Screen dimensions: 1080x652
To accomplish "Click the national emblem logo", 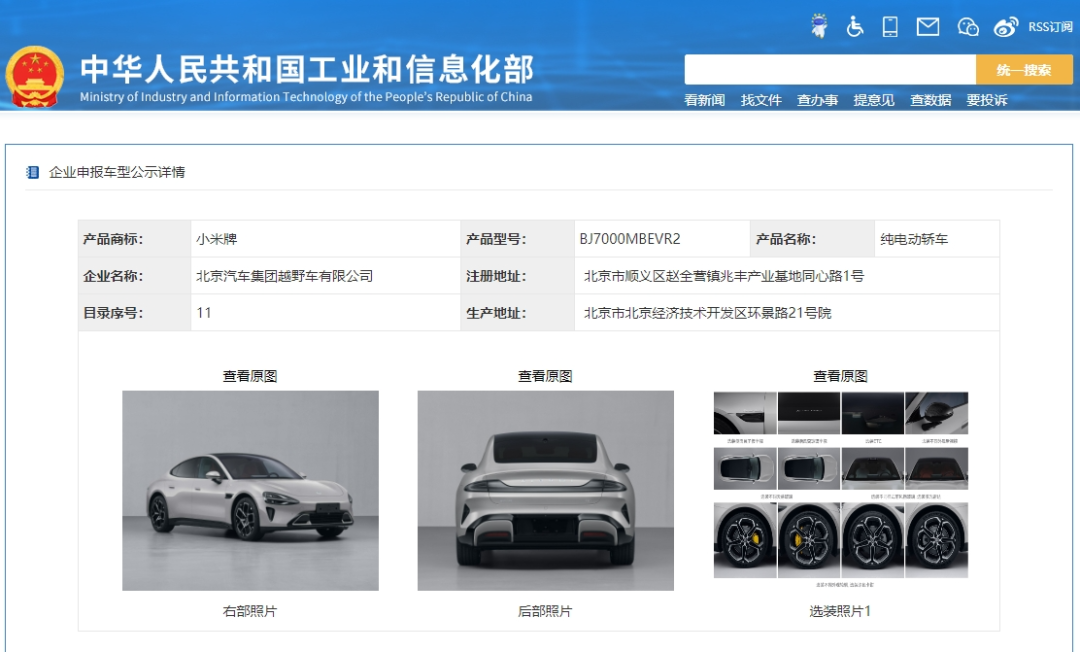I will tap(35, 76).
